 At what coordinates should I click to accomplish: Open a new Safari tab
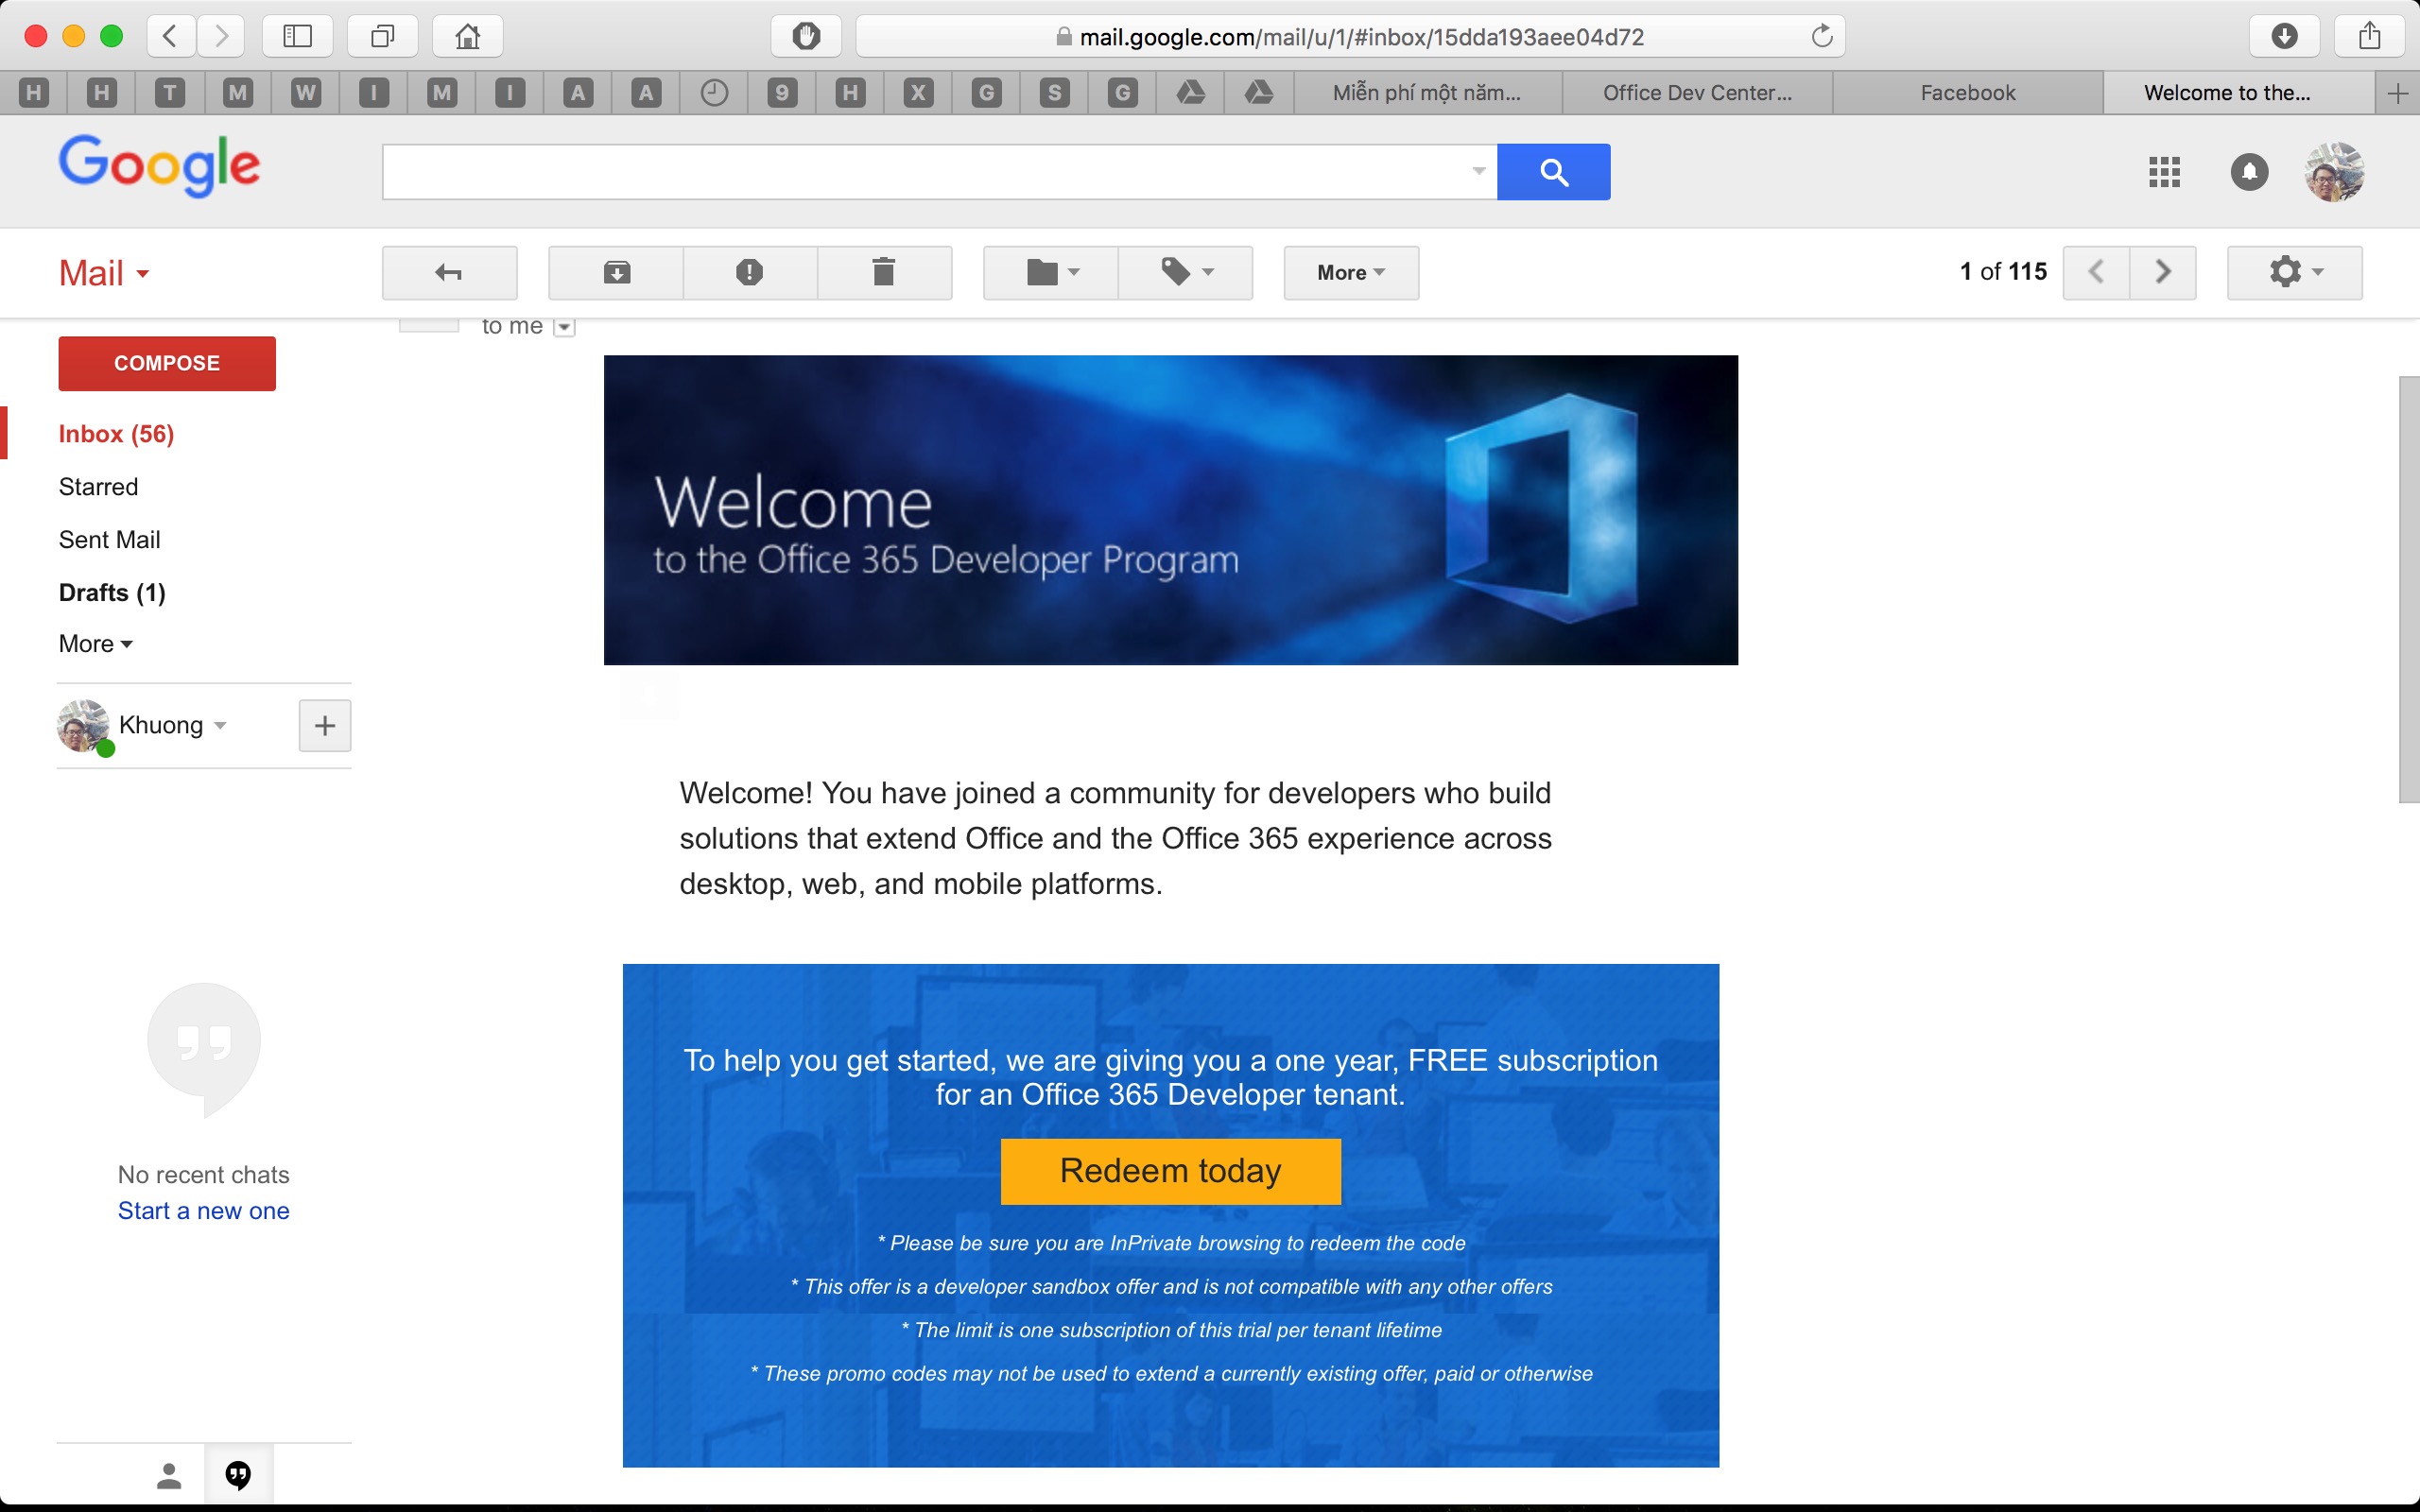[2397, 93]
